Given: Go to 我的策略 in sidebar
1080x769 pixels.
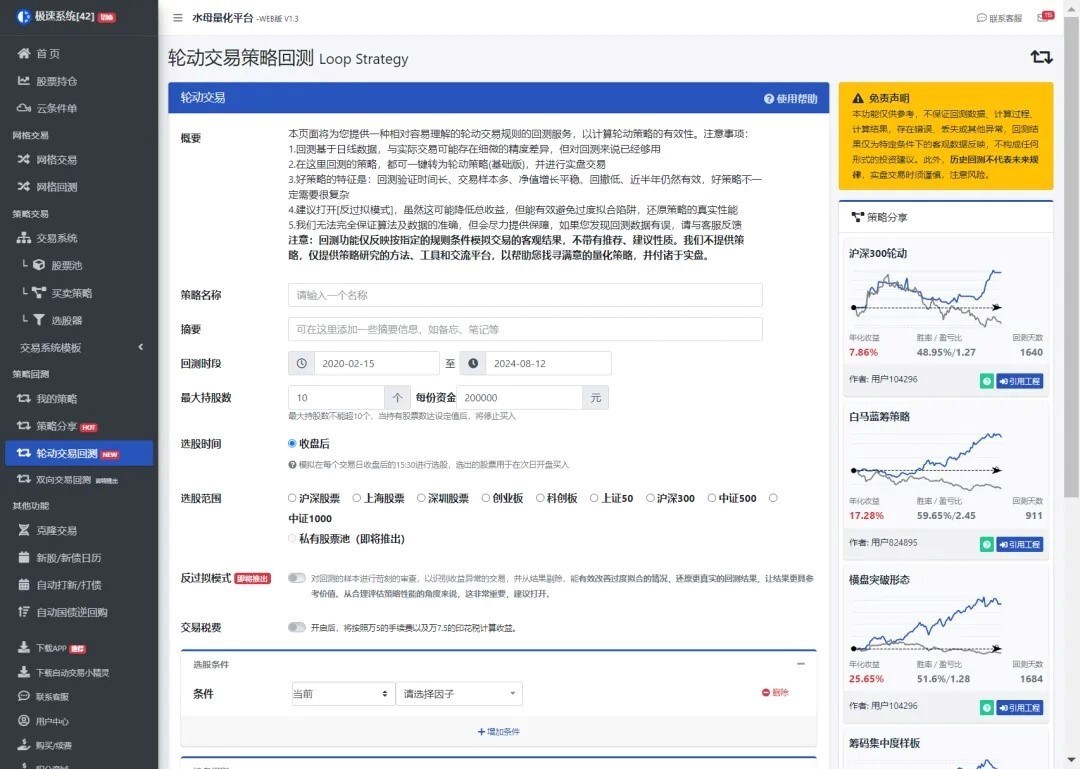Looking at the screenshot, I should 56,398.
